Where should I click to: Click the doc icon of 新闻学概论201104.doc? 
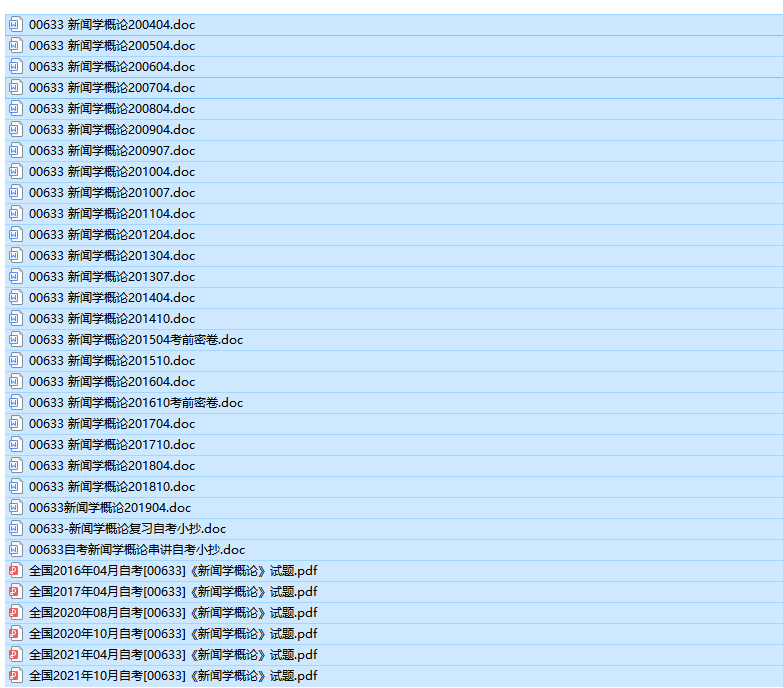click(x=15, y=213)
